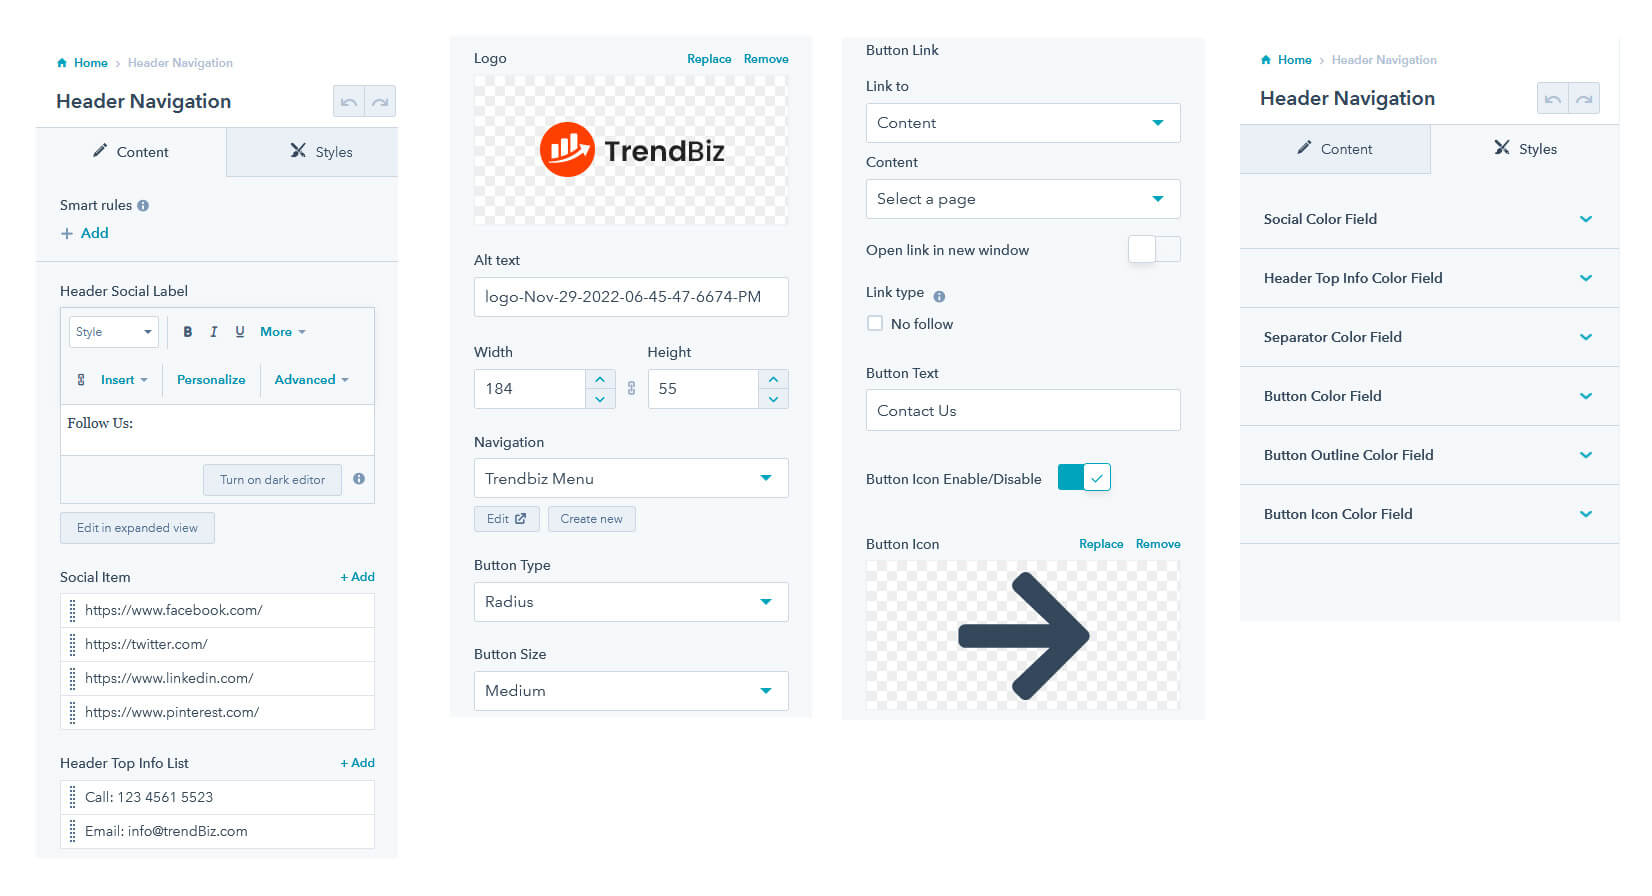
Task: Click the Smart rules info icon
Action: (143, 206)
